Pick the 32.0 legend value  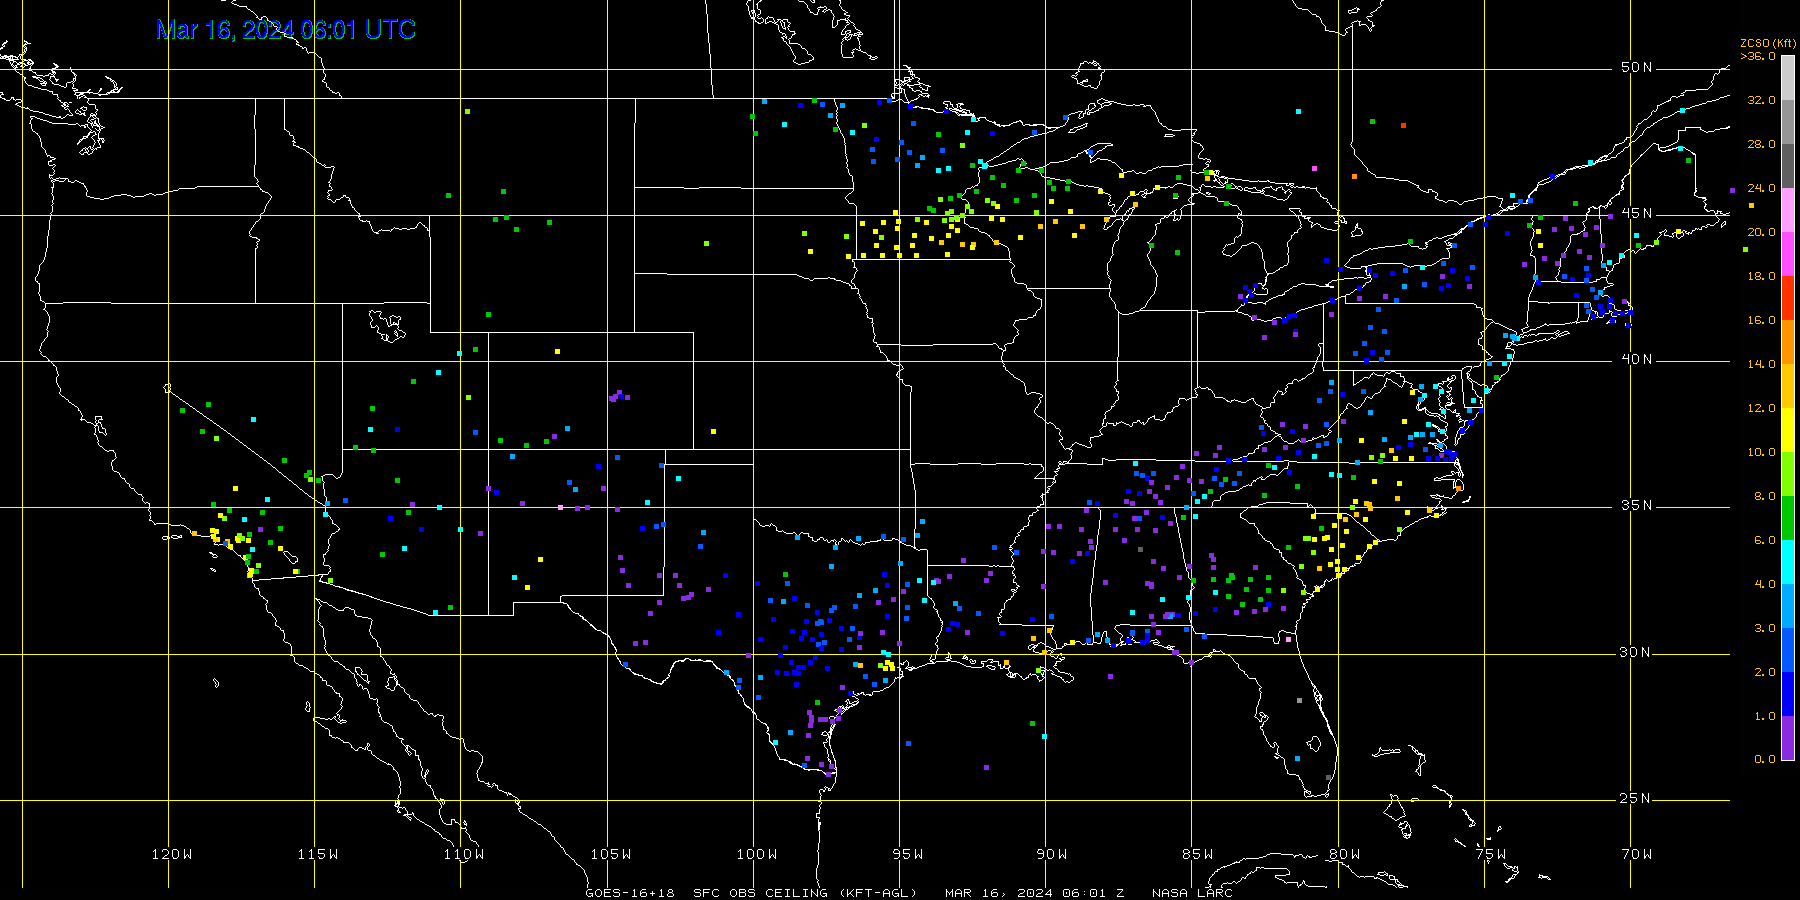pos(1762,100)
